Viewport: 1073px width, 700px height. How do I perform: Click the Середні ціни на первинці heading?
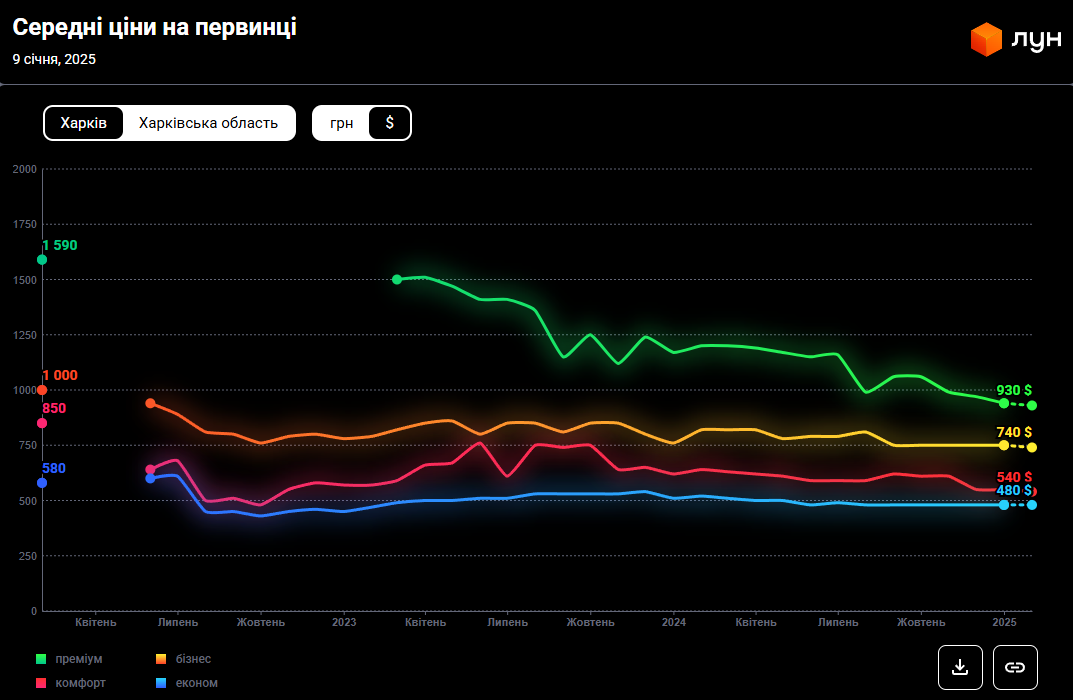(154, 28)
